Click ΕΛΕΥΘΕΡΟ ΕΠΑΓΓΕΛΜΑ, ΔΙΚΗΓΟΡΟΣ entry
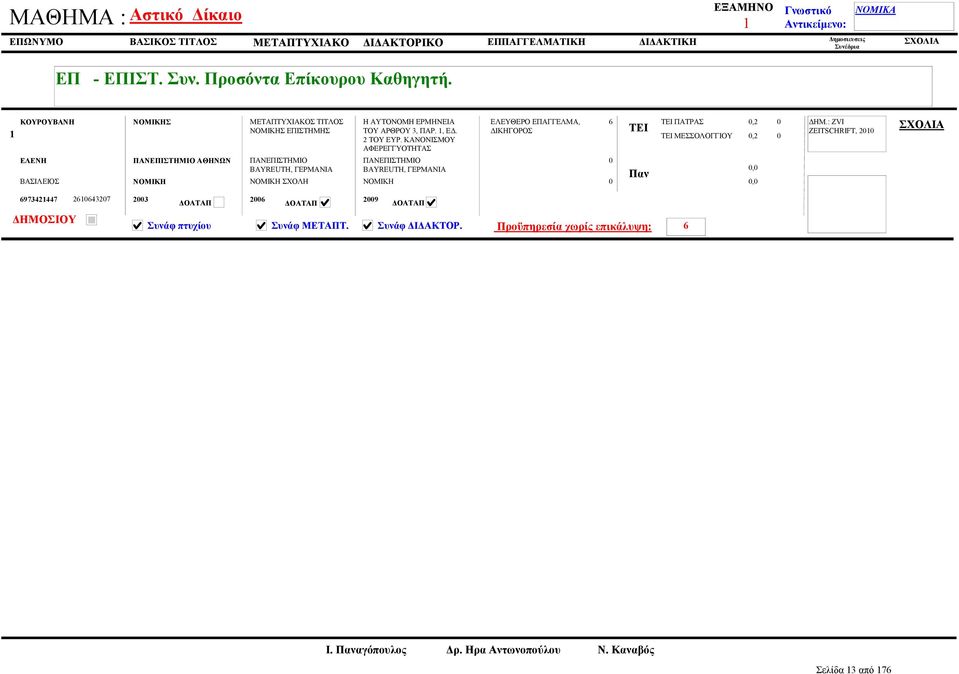Viewport: 959px width, 674px height. 535,127
